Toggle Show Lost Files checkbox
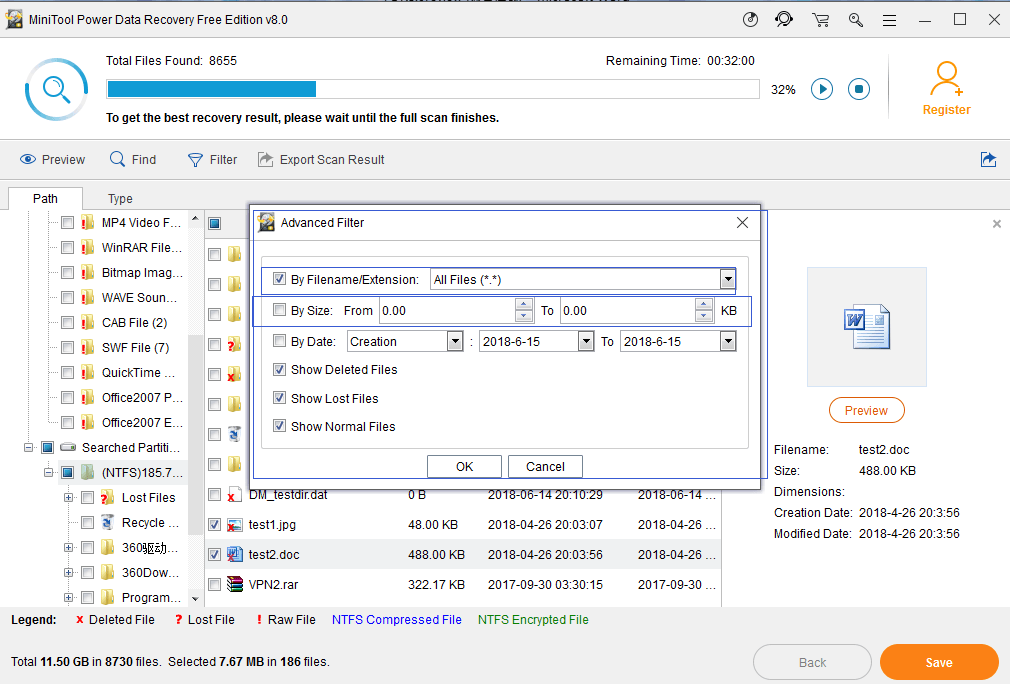This screenshot has height=684, width=1010. [279, 397]
